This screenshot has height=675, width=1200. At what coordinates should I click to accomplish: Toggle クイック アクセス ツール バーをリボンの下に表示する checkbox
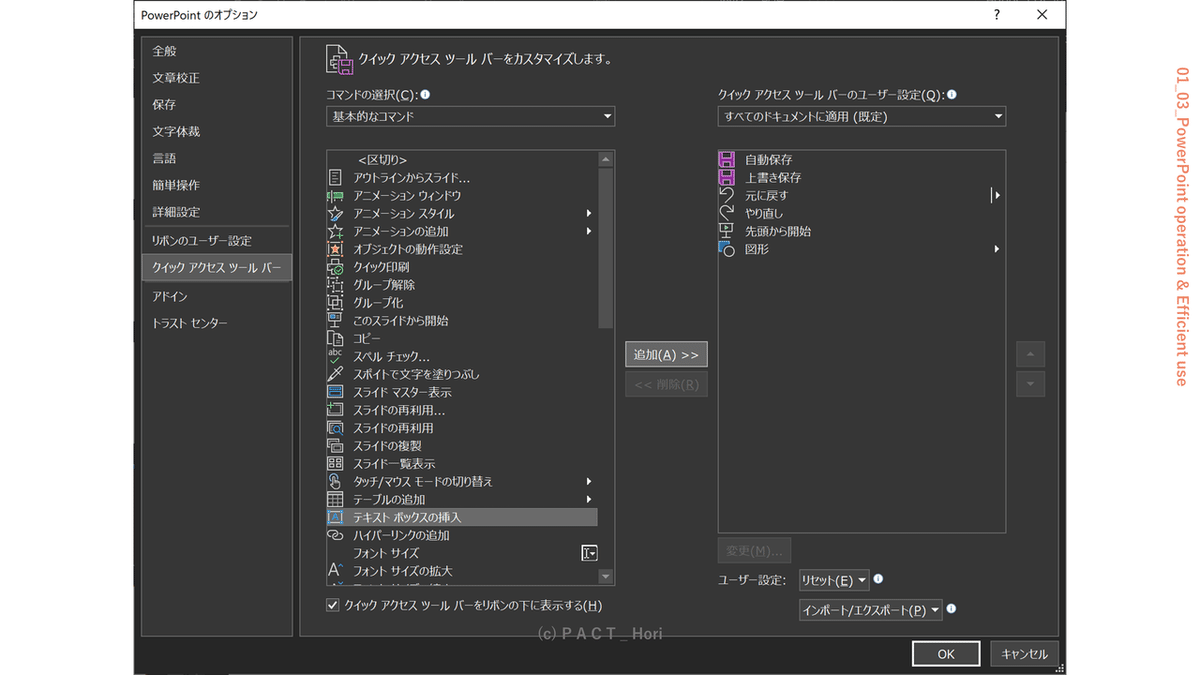point(334,605)
